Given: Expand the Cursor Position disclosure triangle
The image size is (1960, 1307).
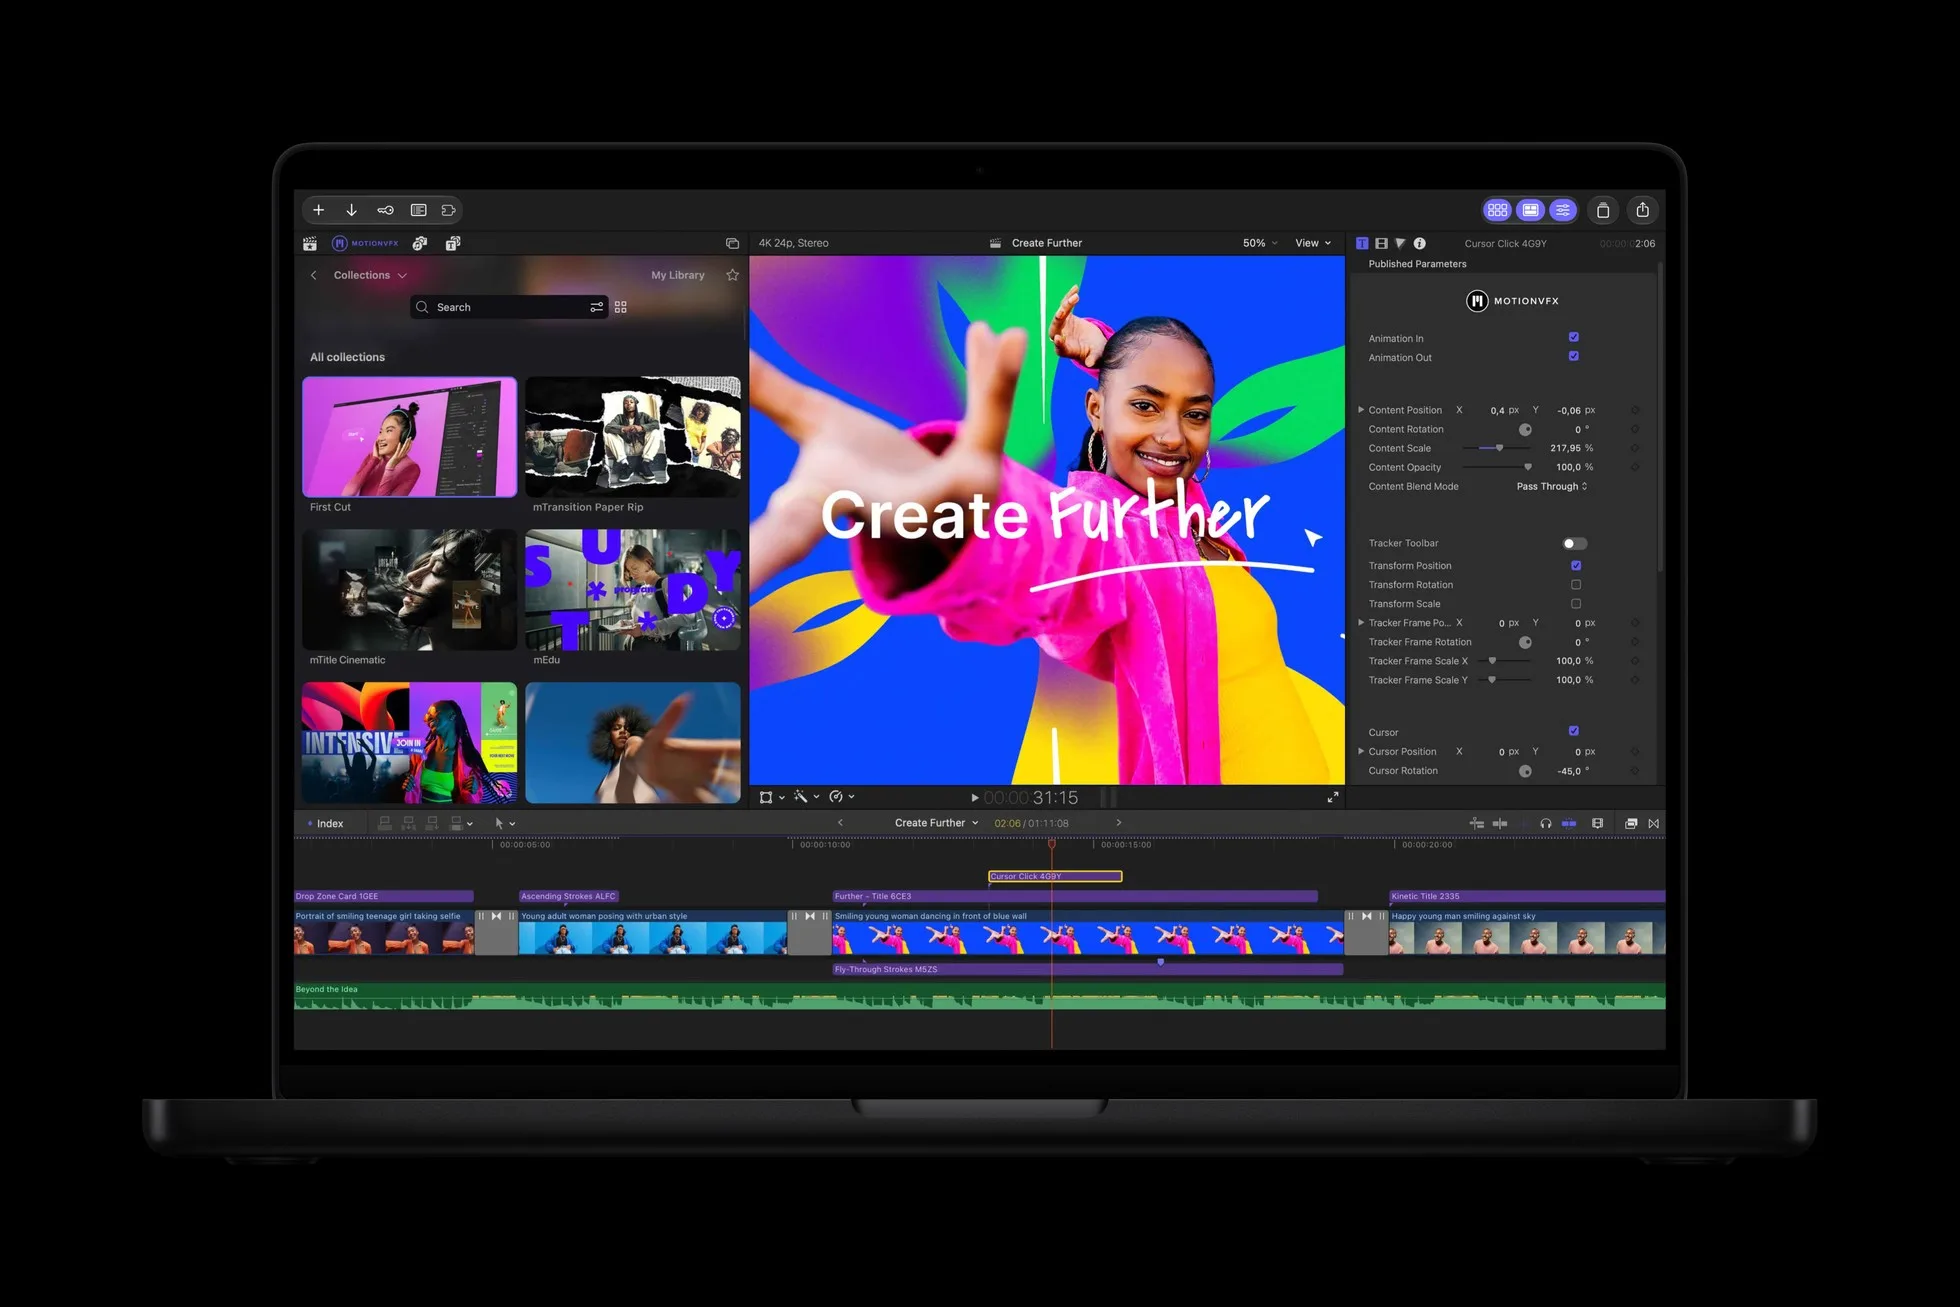Looking at the screenshot, I should click(1361, 751).
